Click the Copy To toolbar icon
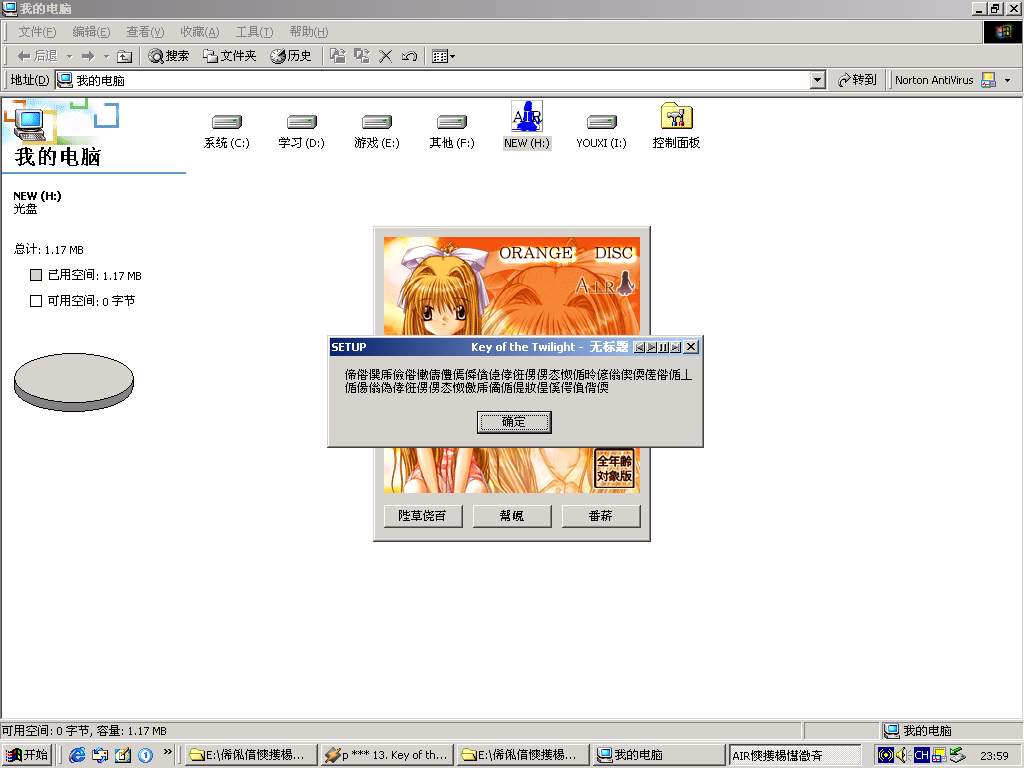The image size is (1024, 768). pos(362,56)
